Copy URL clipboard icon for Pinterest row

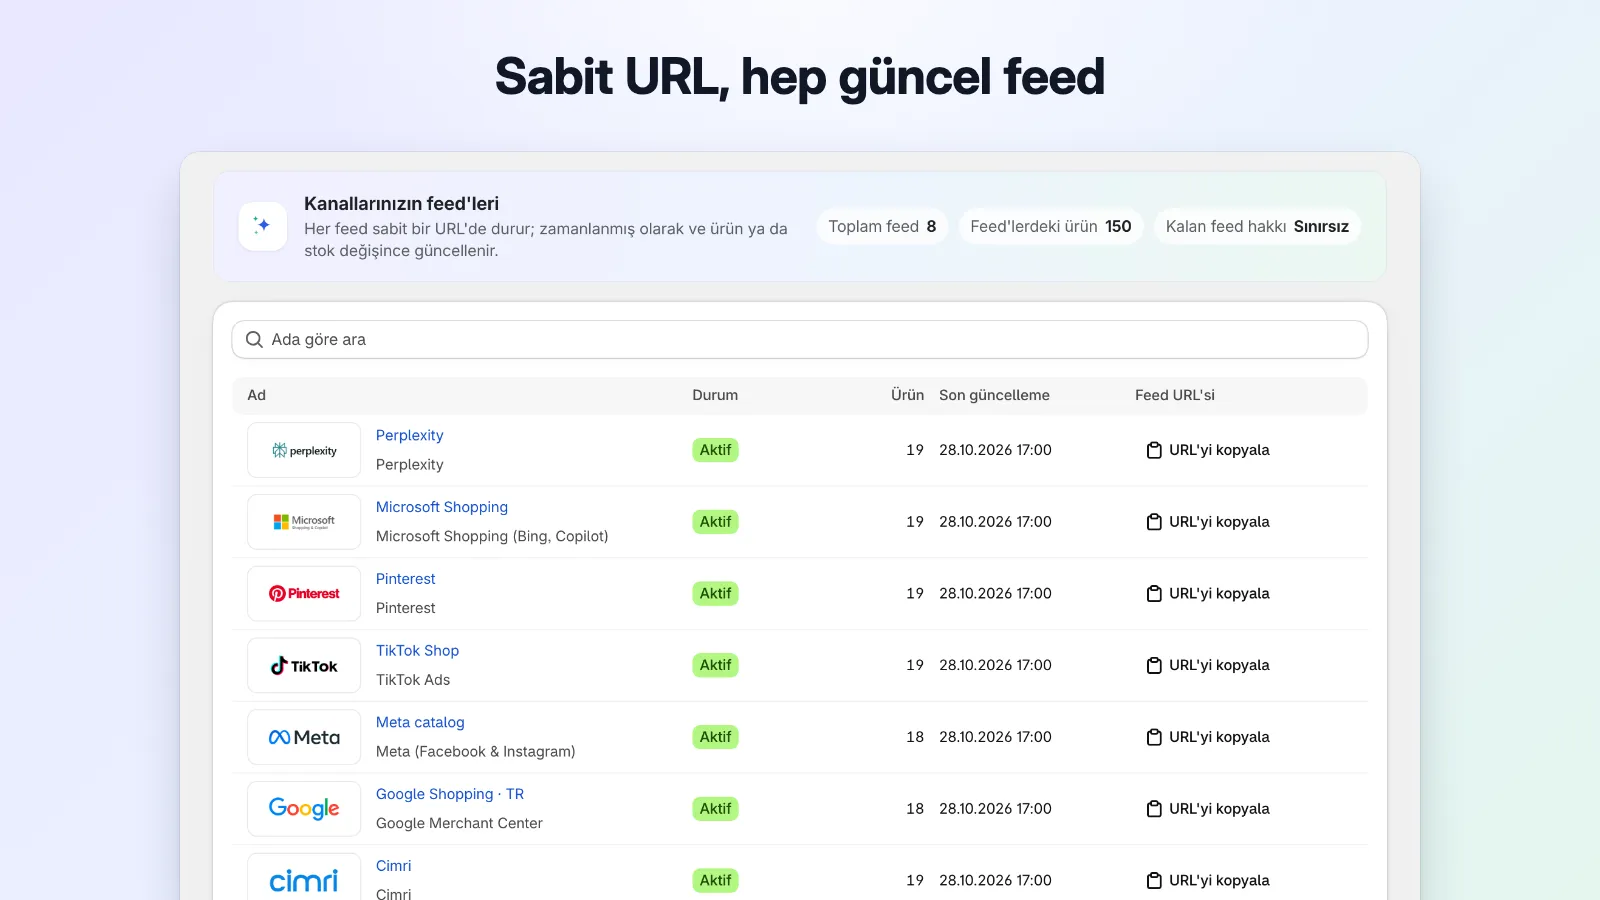(1154, 594)
